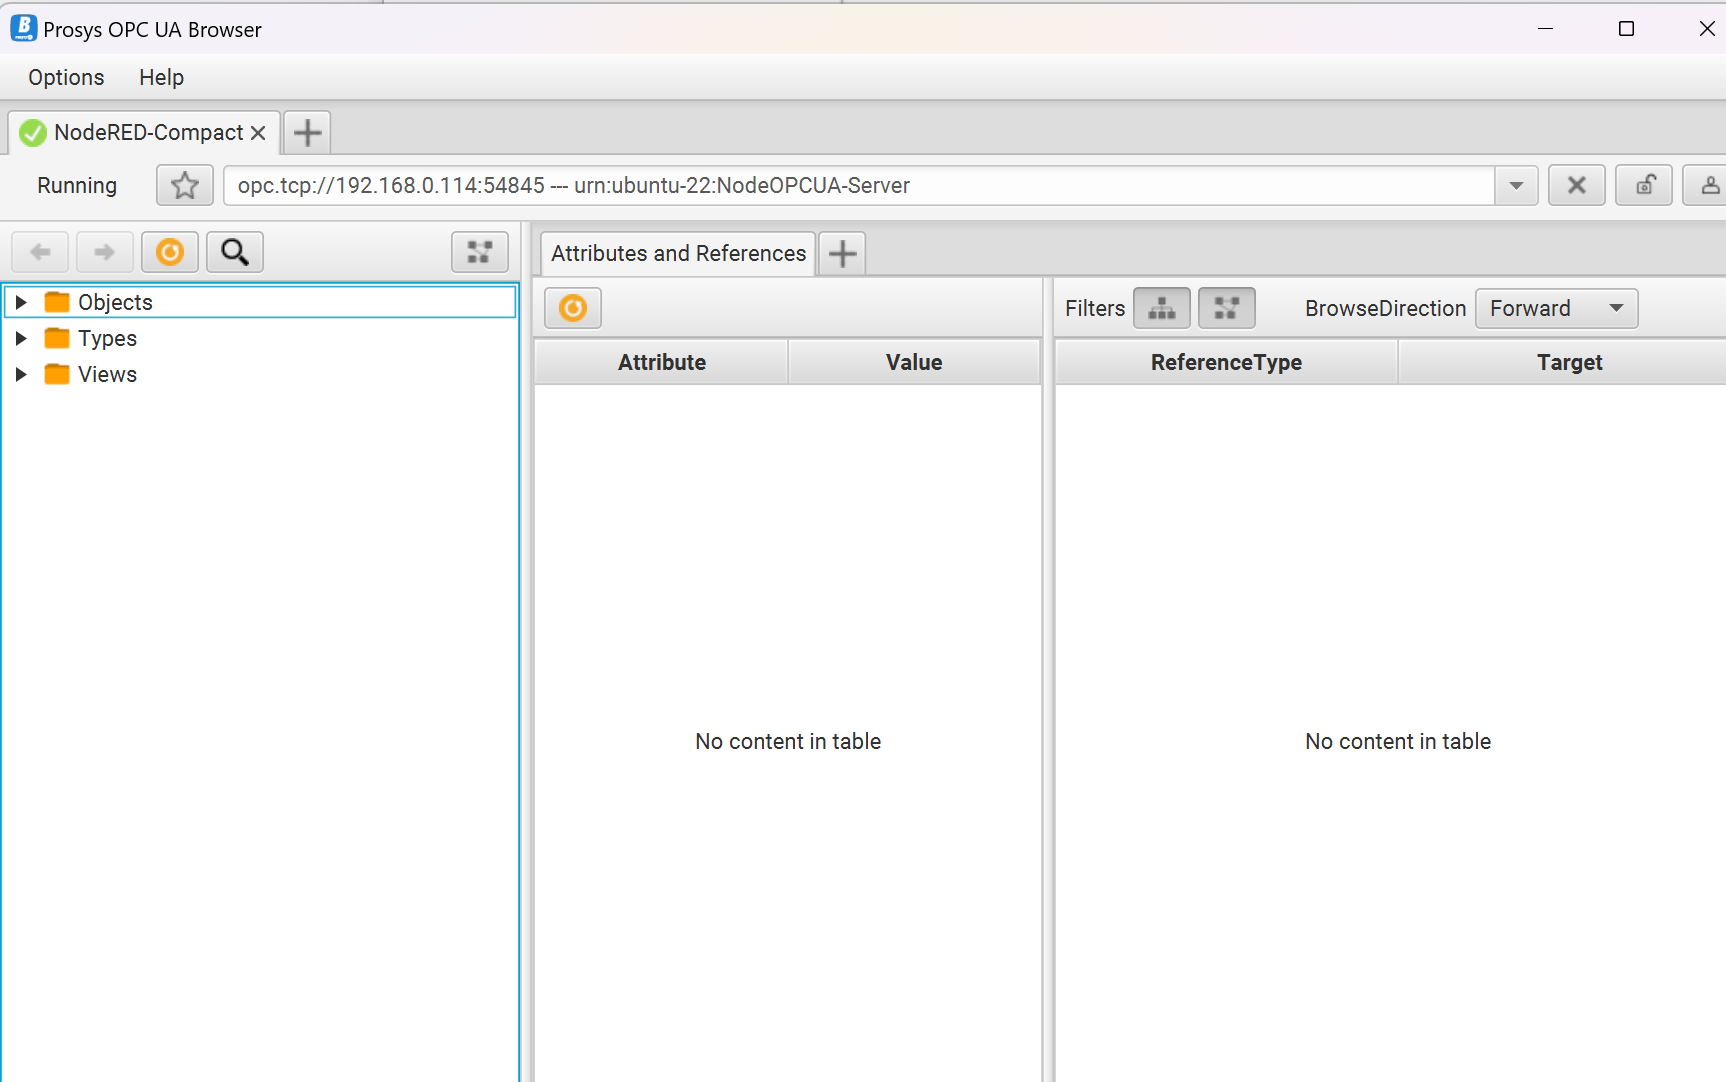Screen dimensions: 1726x1082
Task: Click the refresh icon in the address tree toolbar
Action: pyautogui.click(x=169, y=252)
